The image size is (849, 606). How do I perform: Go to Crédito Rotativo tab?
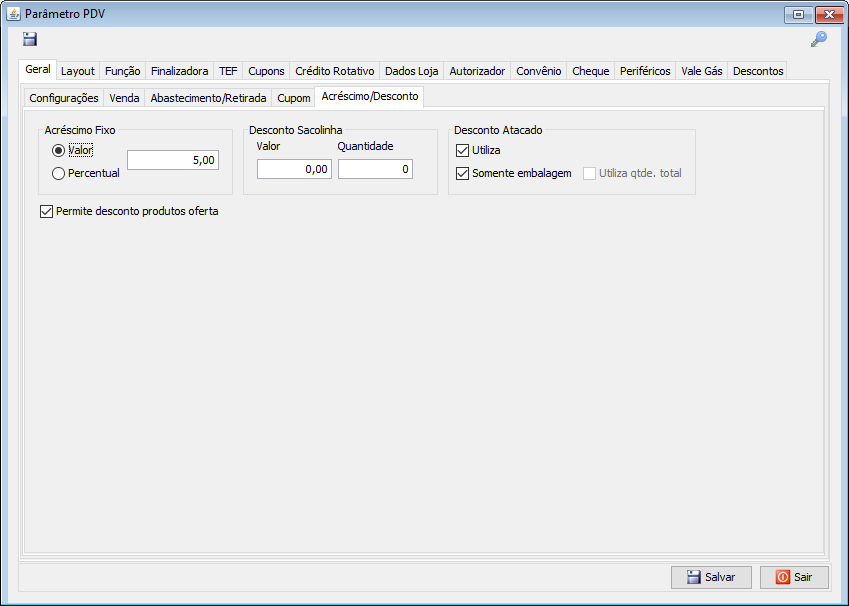(334, 71)
